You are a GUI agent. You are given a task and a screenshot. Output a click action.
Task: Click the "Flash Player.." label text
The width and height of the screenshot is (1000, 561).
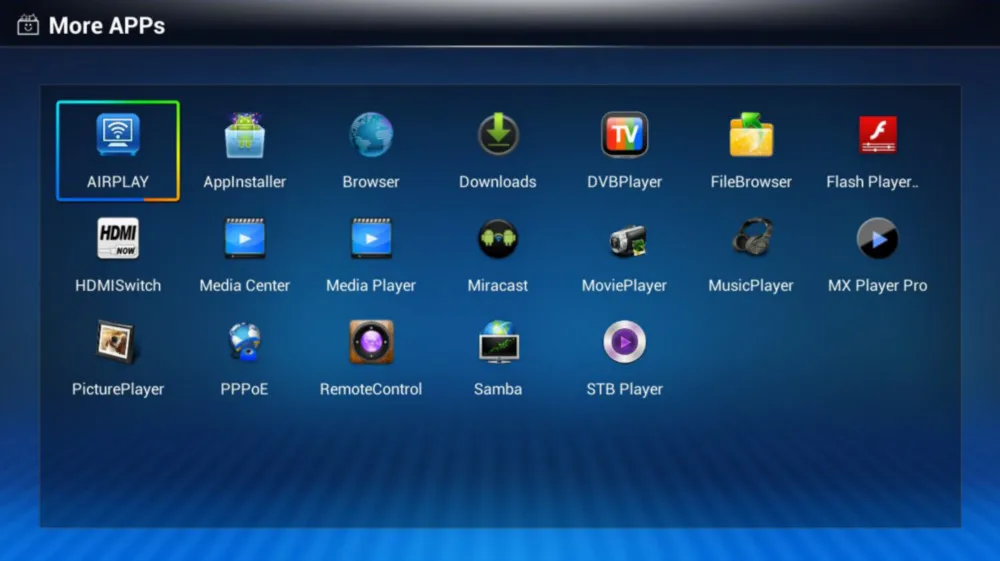click(x=872, y=182)
